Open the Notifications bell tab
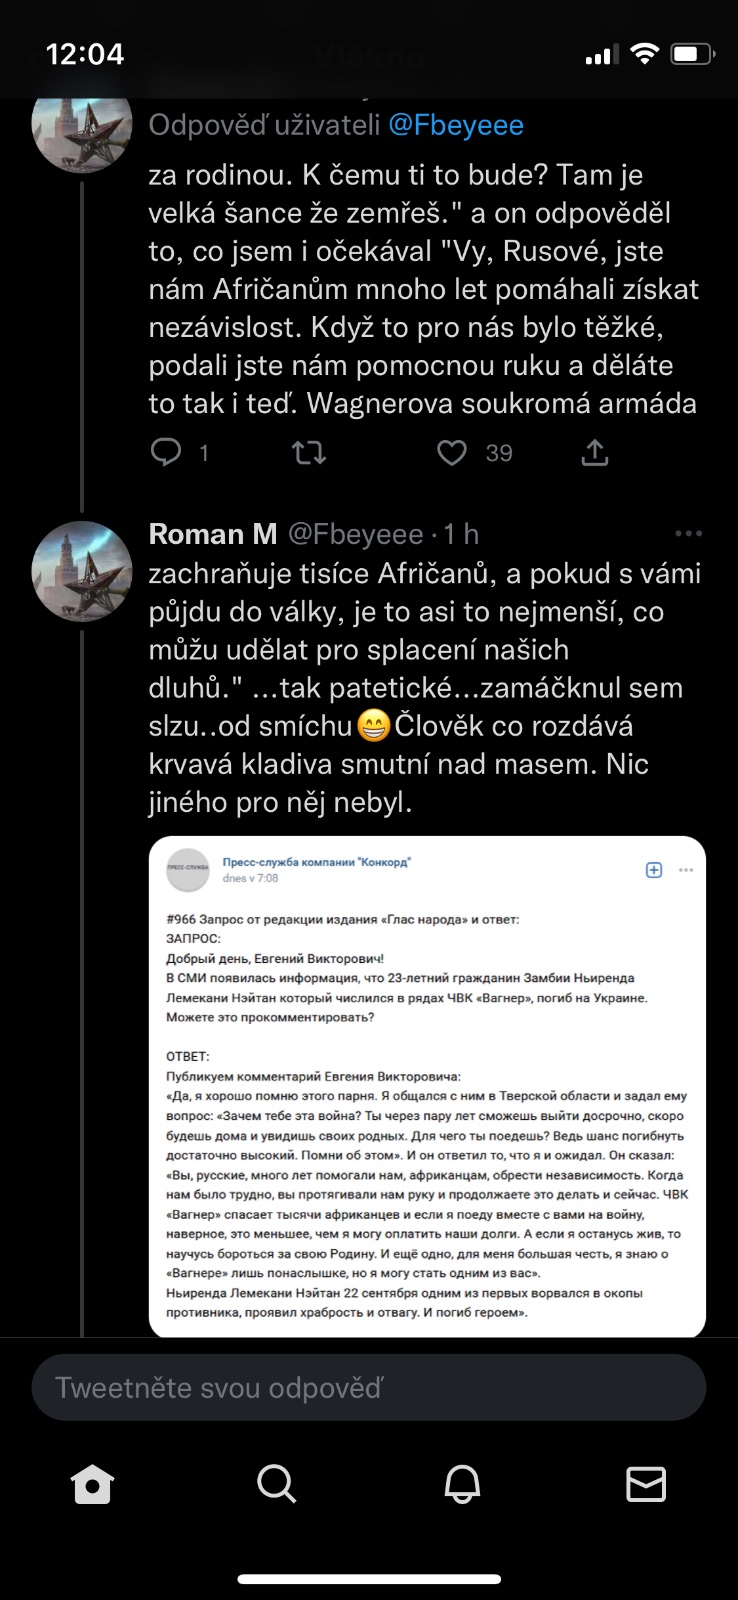The image size is (738, 1600). [x=462, y=1485]
